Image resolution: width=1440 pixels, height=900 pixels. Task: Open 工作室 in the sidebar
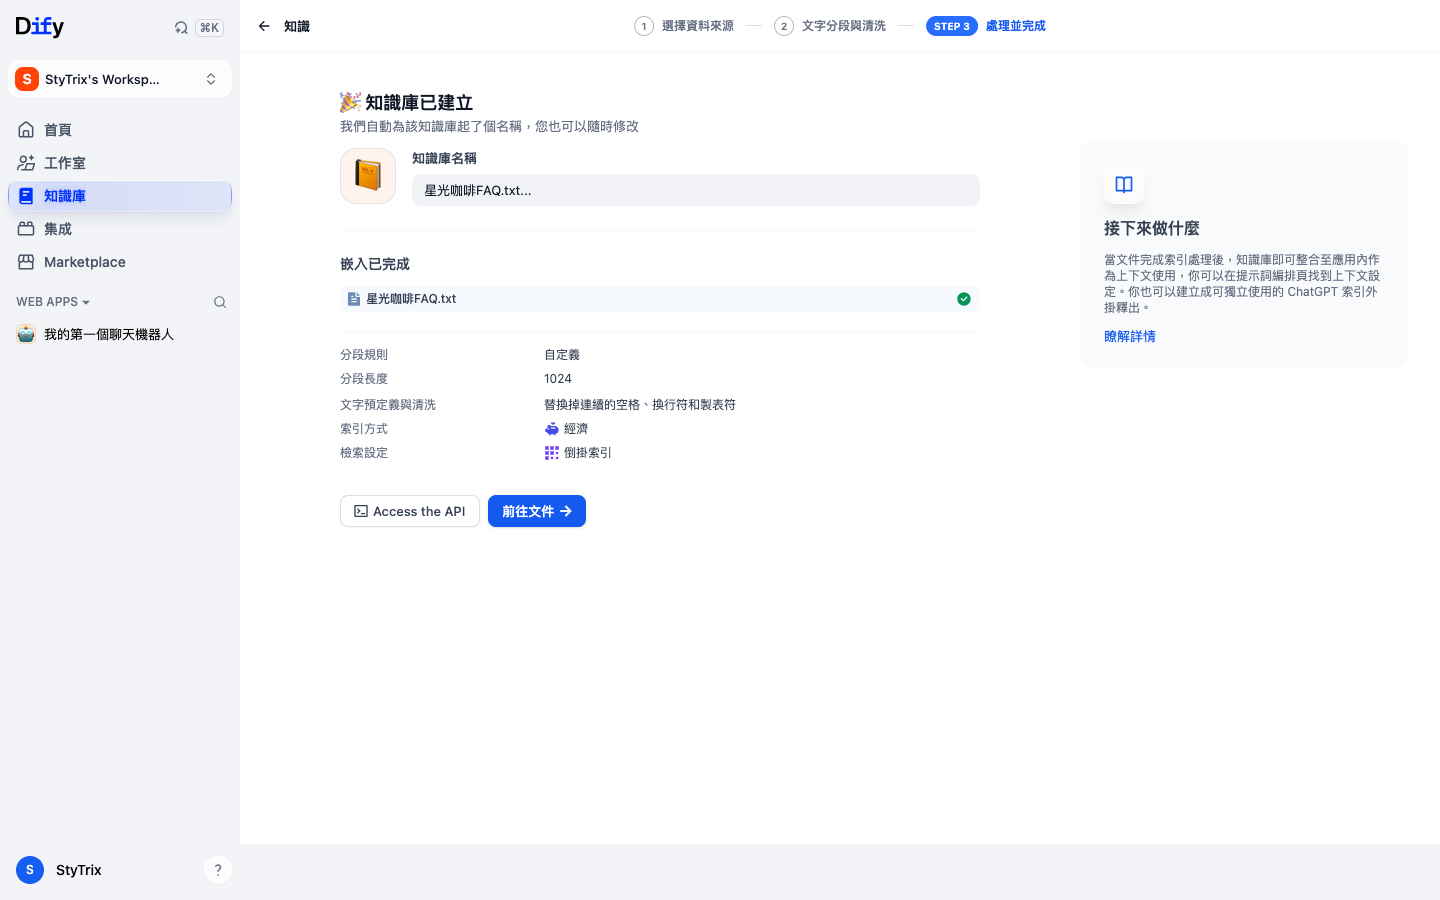coord(120,163)
